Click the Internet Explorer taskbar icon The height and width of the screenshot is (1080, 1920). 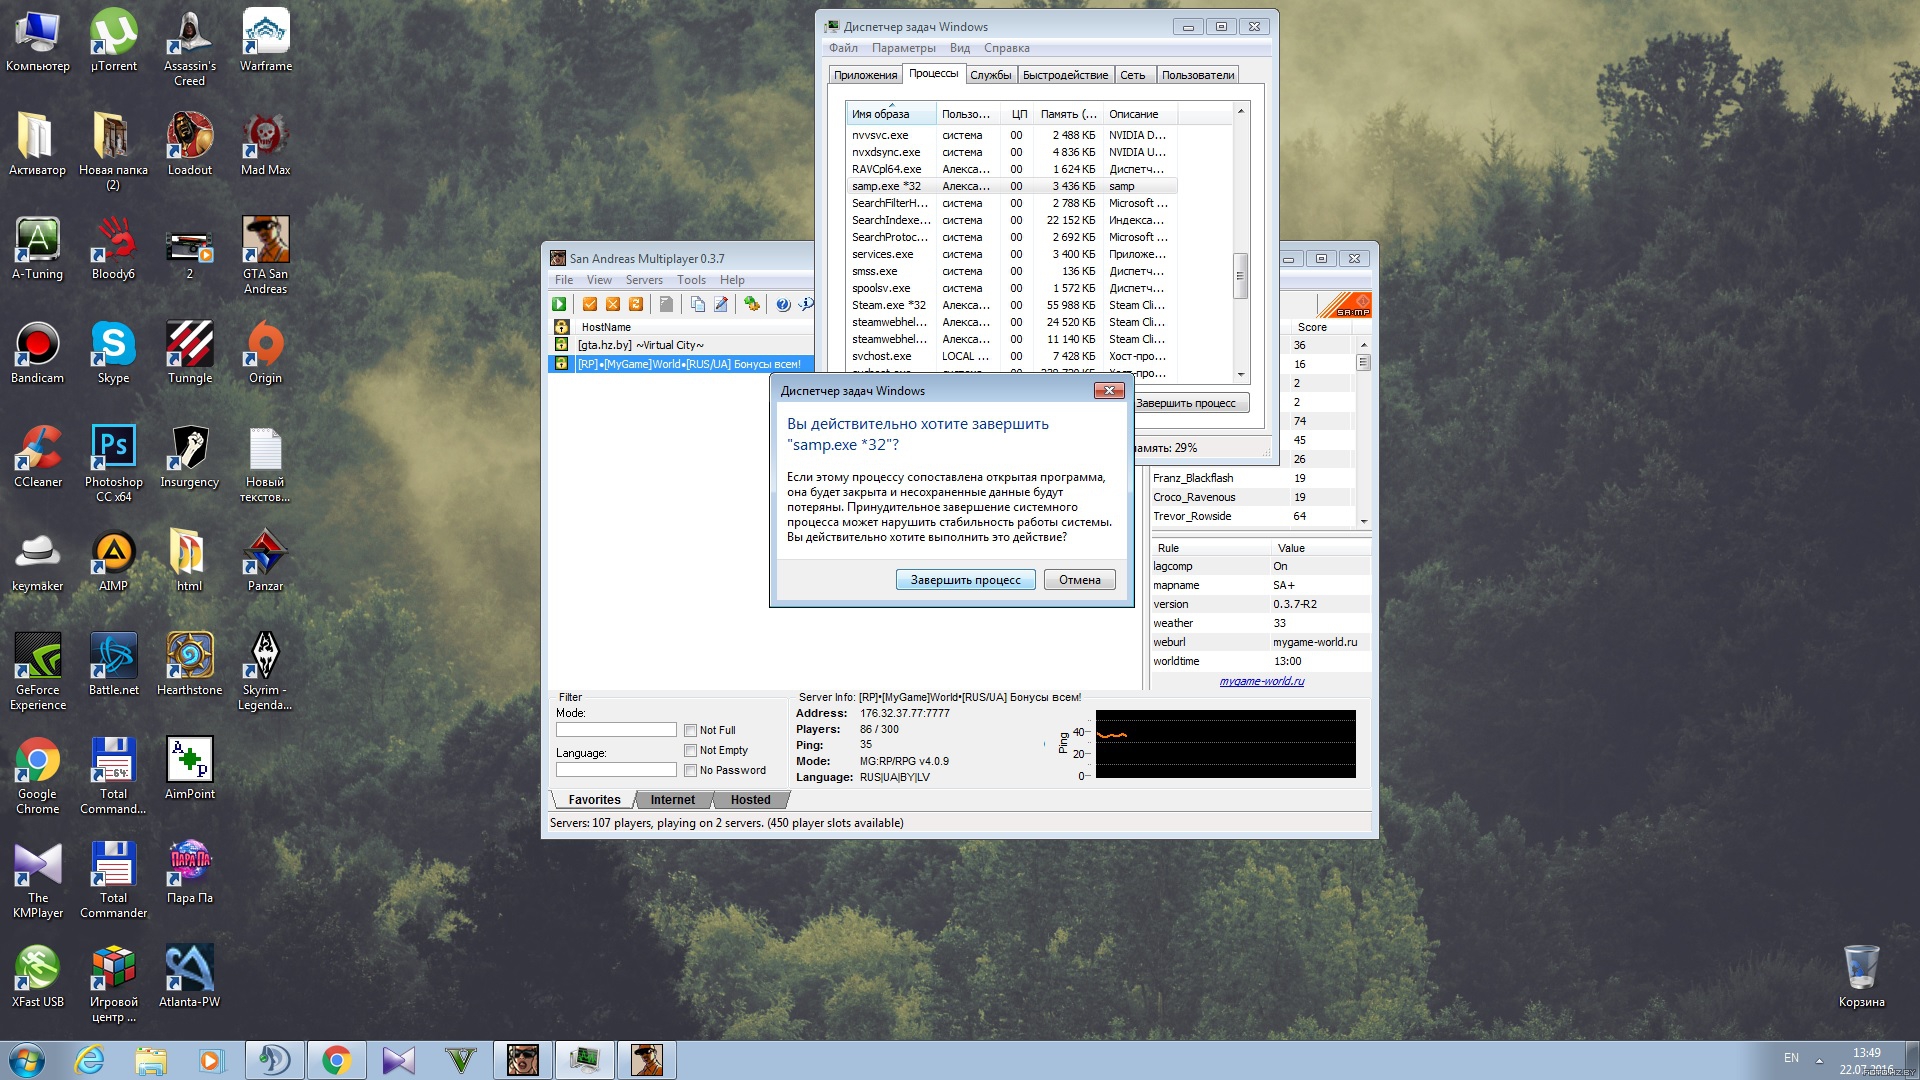[90, 1060]
